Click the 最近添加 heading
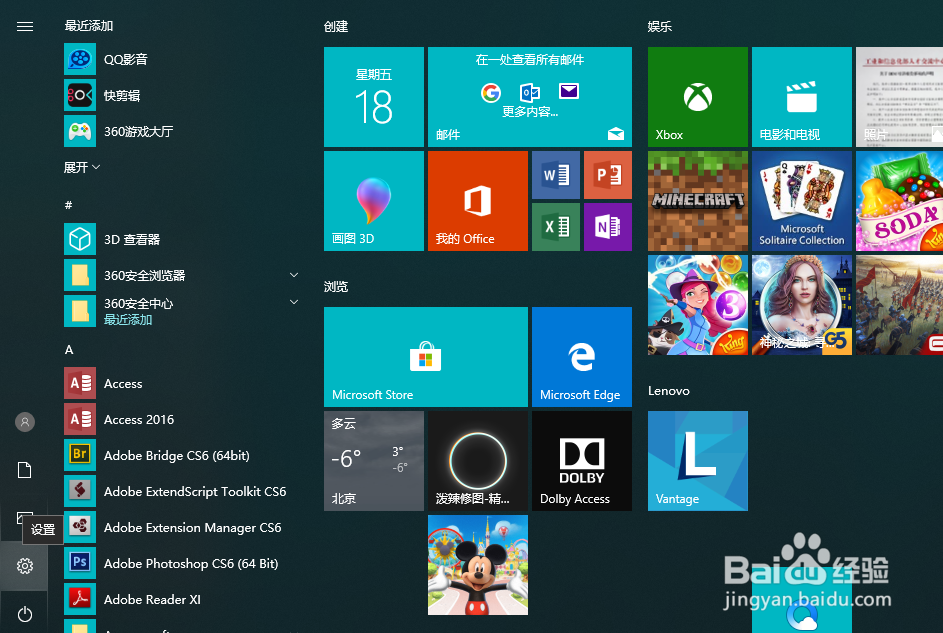Image resolution: width=943 pixels, height=633 pixels. (x=89, y=26)
